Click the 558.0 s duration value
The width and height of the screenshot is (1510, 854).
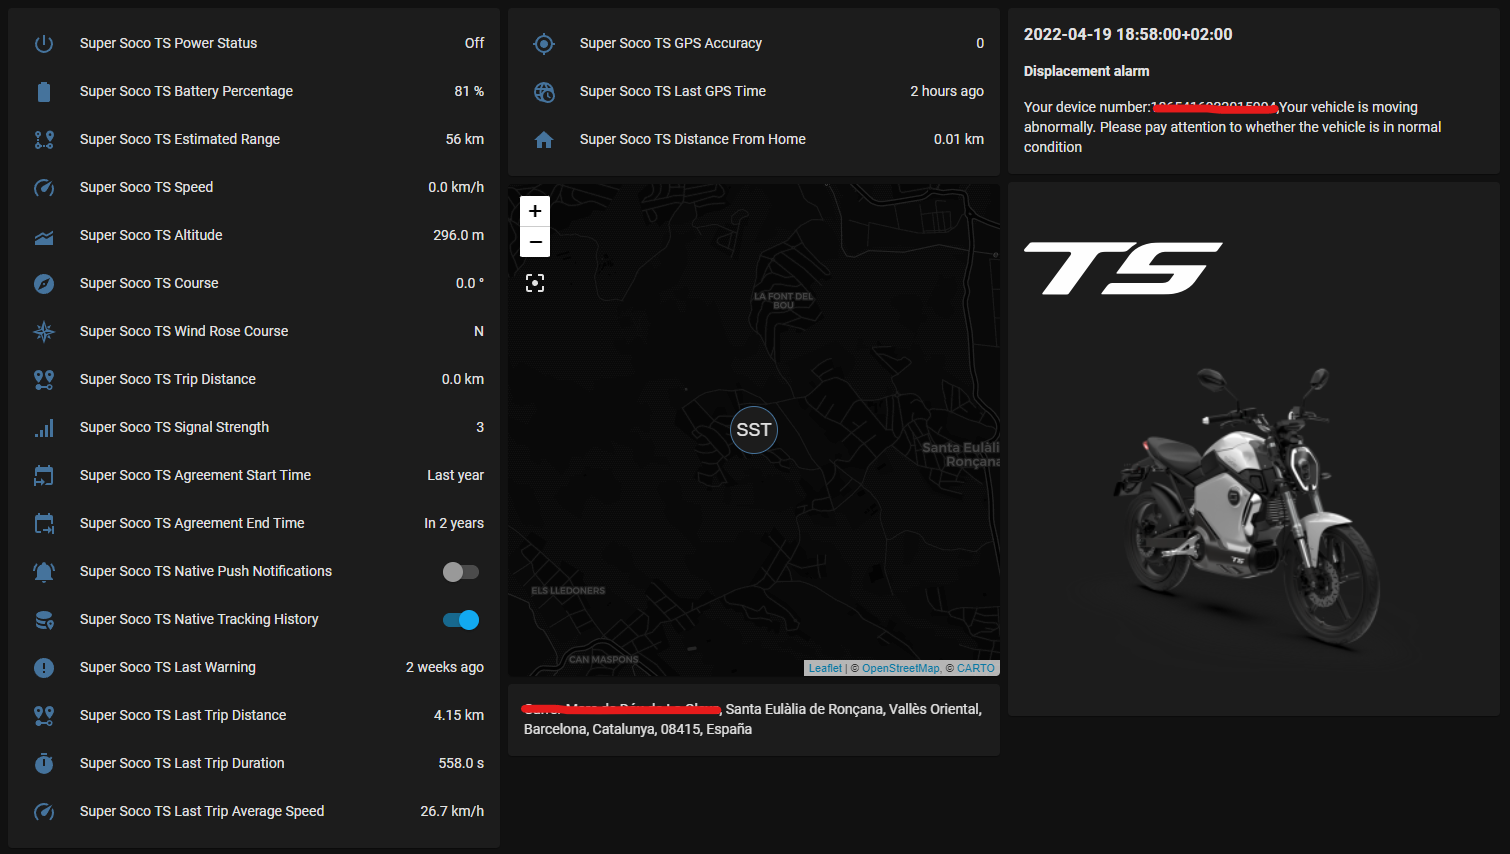[461, 763]
